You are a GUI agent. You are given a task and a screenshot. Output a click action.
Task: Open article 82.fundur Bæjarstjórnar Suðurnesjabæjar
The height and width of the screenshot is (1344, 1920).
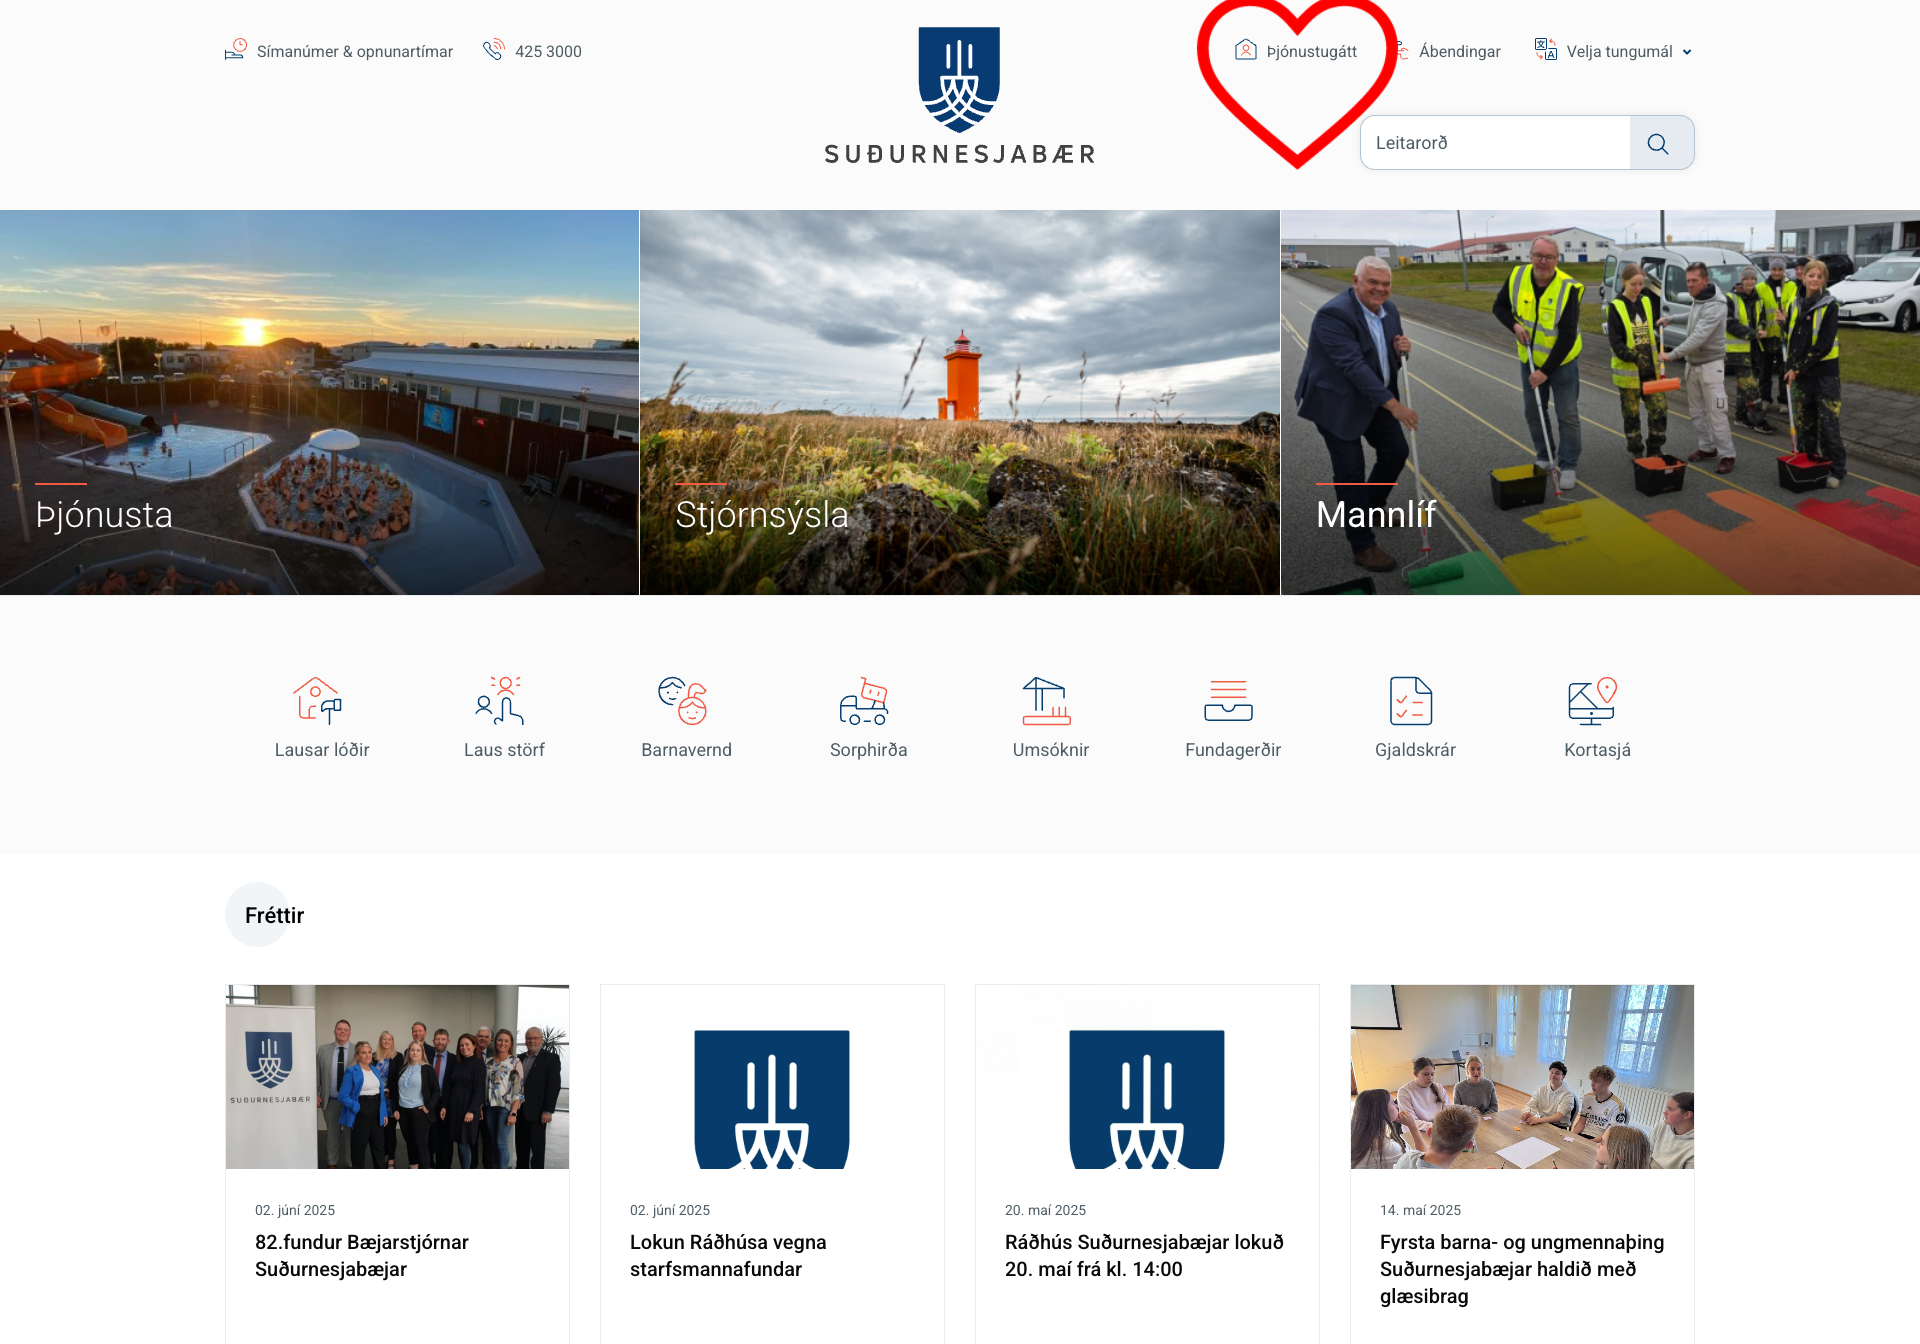pos(362,1256)
